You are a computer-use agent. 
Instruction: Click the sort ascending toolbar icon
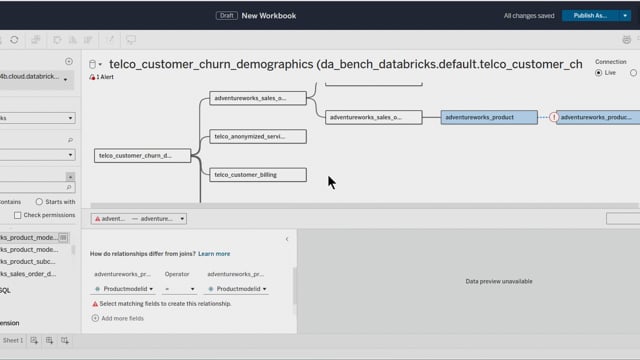pos(73,40)
